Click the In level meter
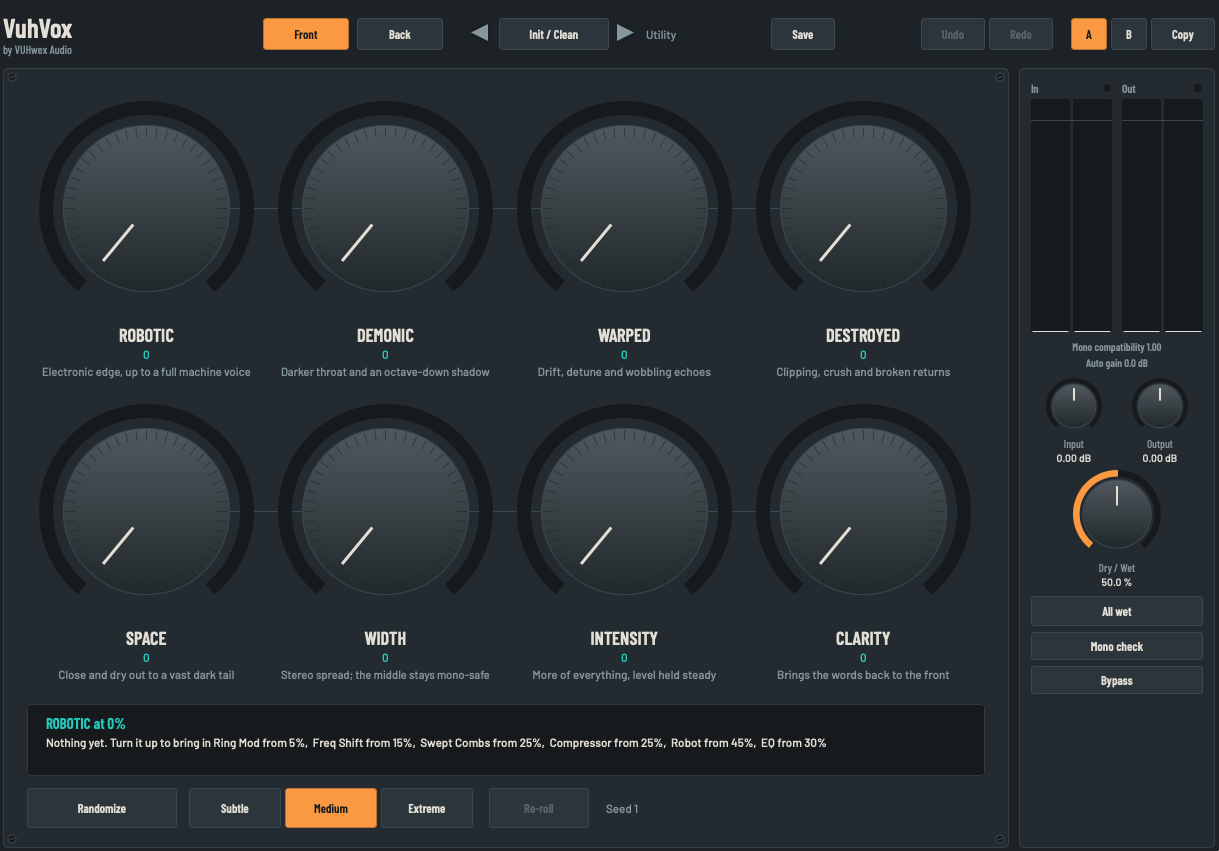 pos(1071,215)
